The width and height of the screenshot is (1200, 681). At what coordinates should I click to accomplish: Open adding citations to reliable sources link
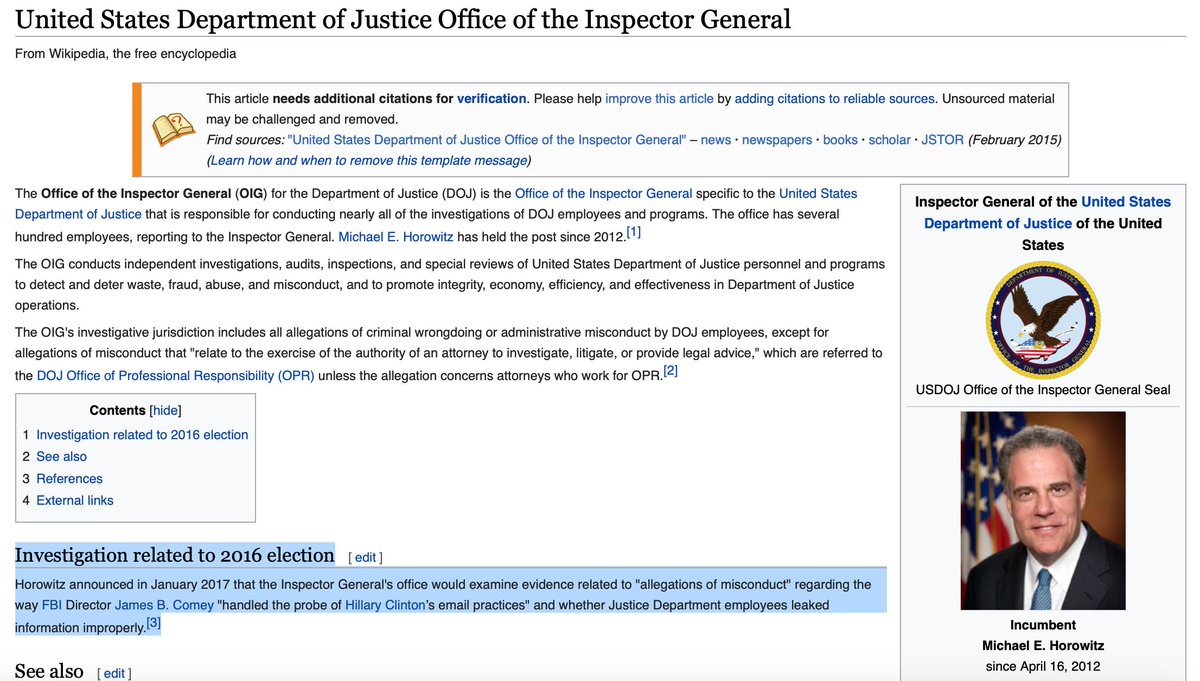click(835, 99)
